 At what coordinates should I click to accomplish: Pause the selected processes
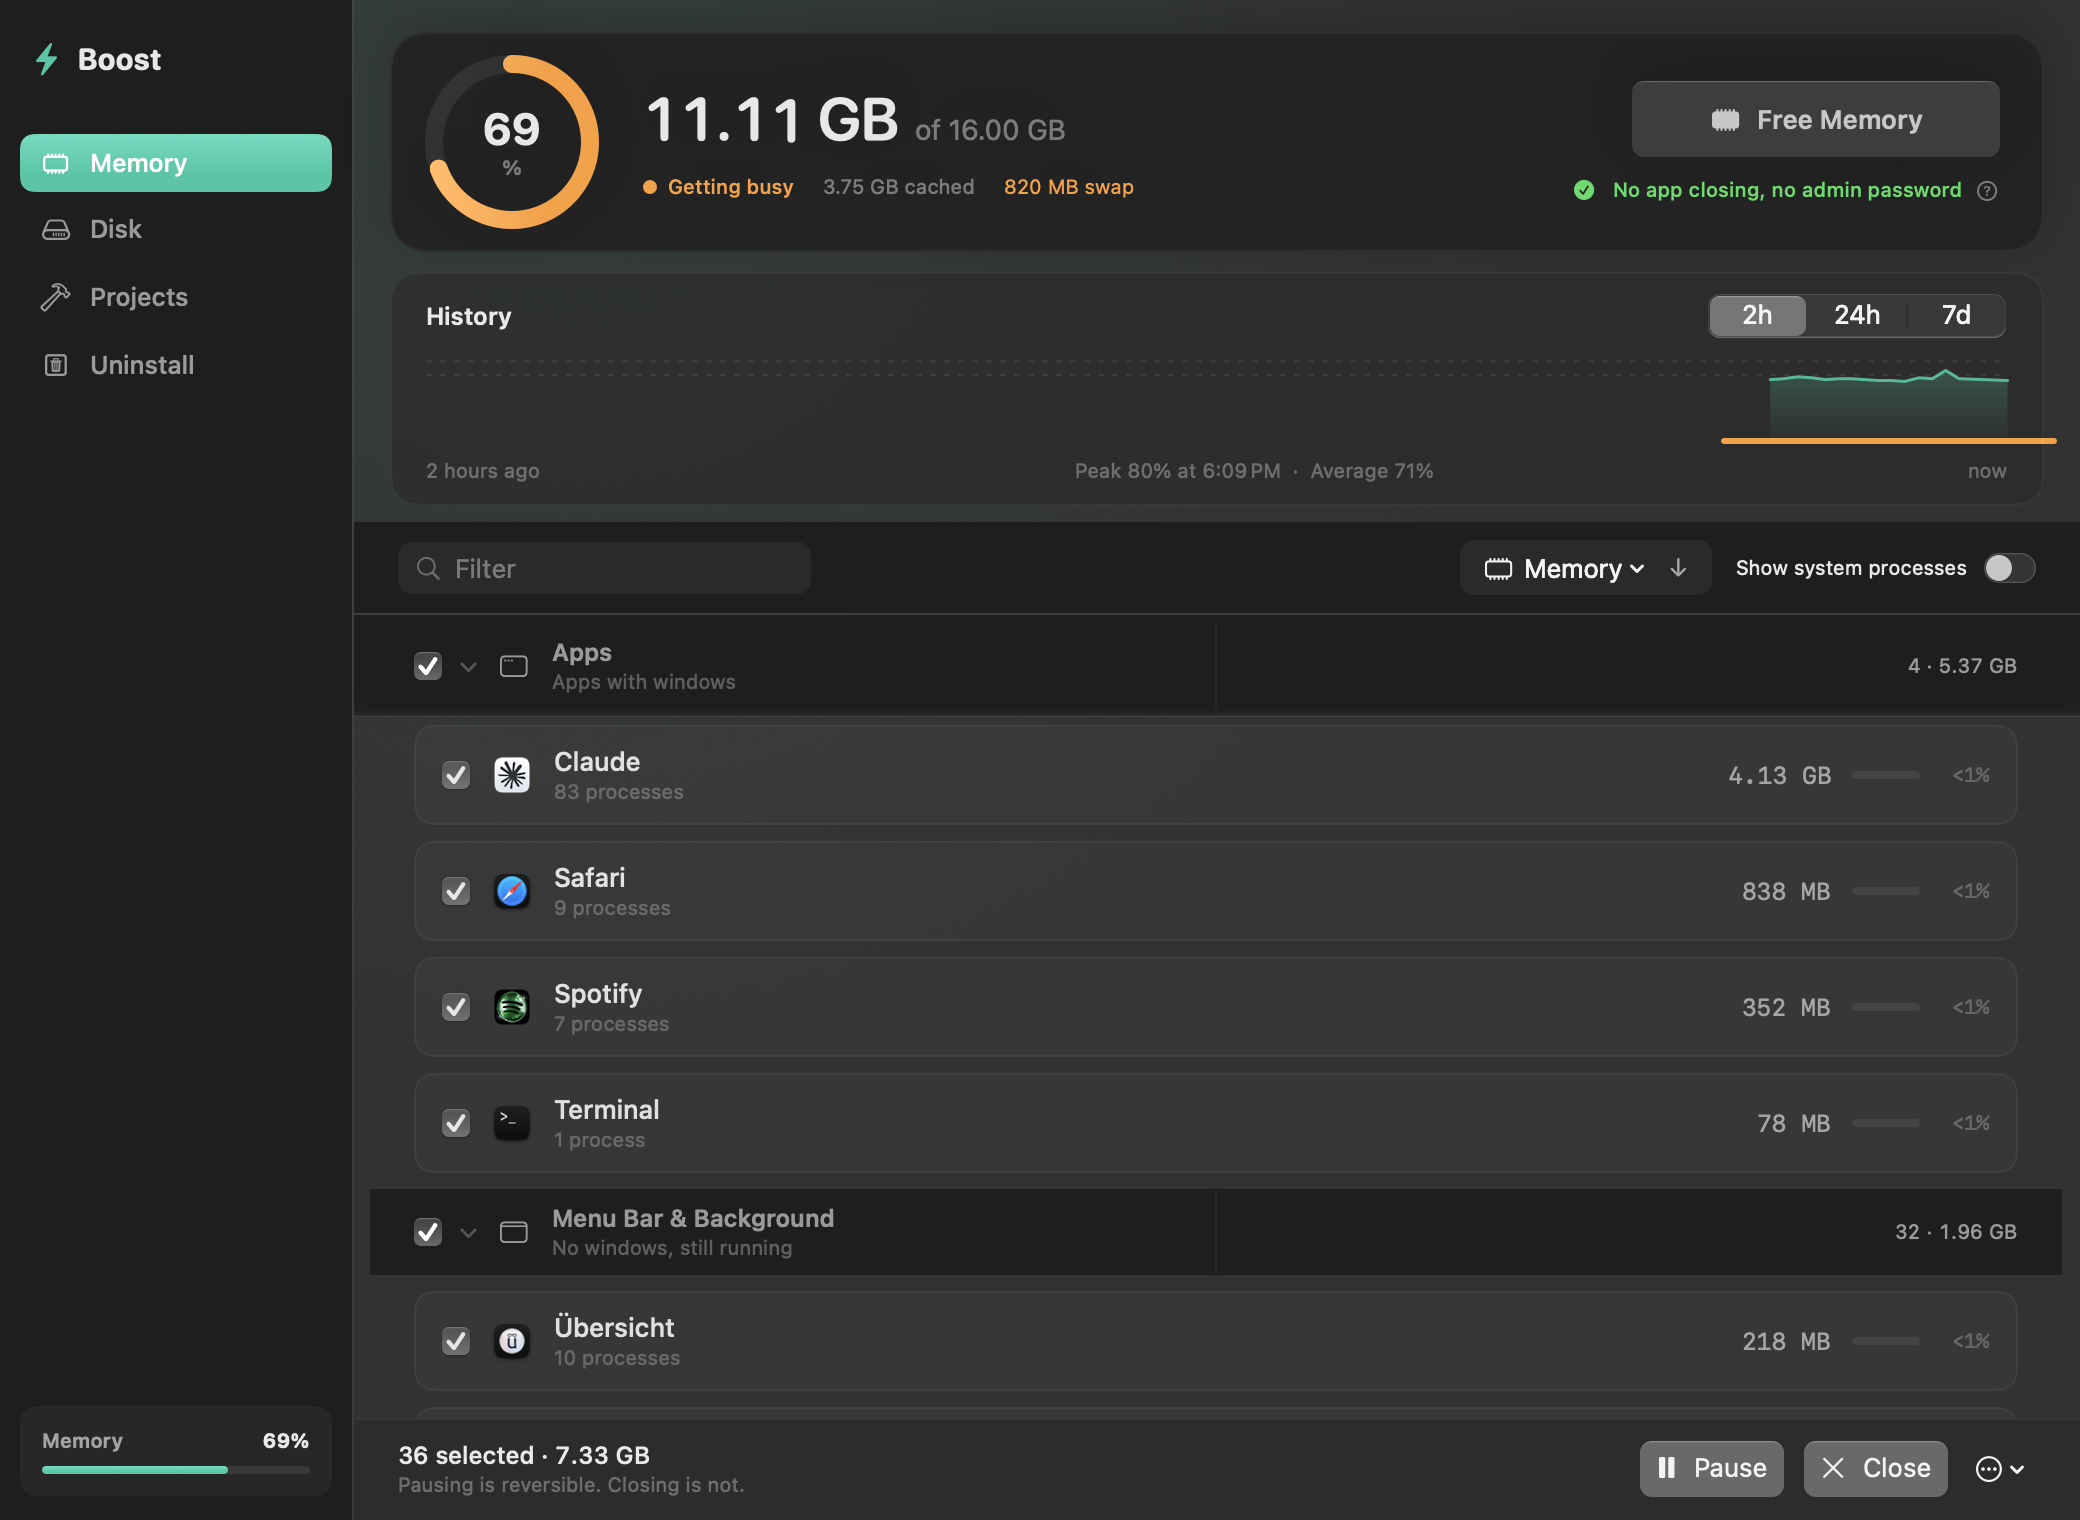coord(1711,1468)
